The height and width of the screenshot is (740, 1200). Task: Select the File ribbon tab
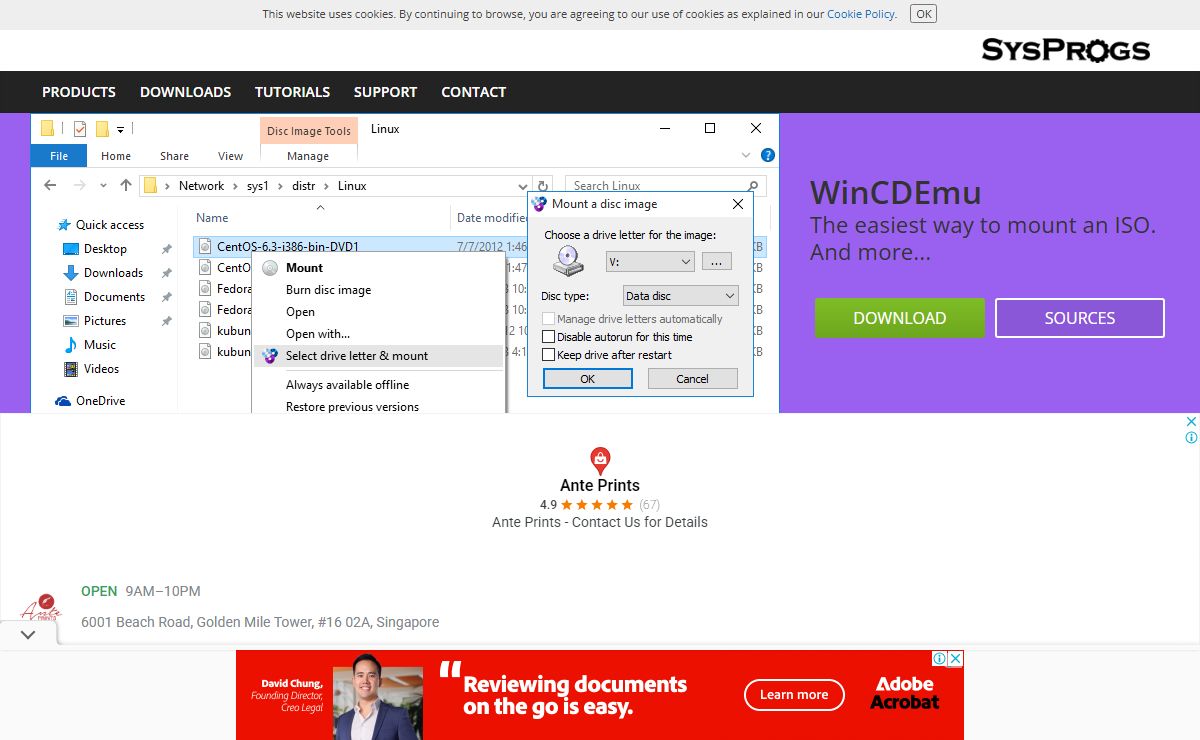(x=59, y=156)
